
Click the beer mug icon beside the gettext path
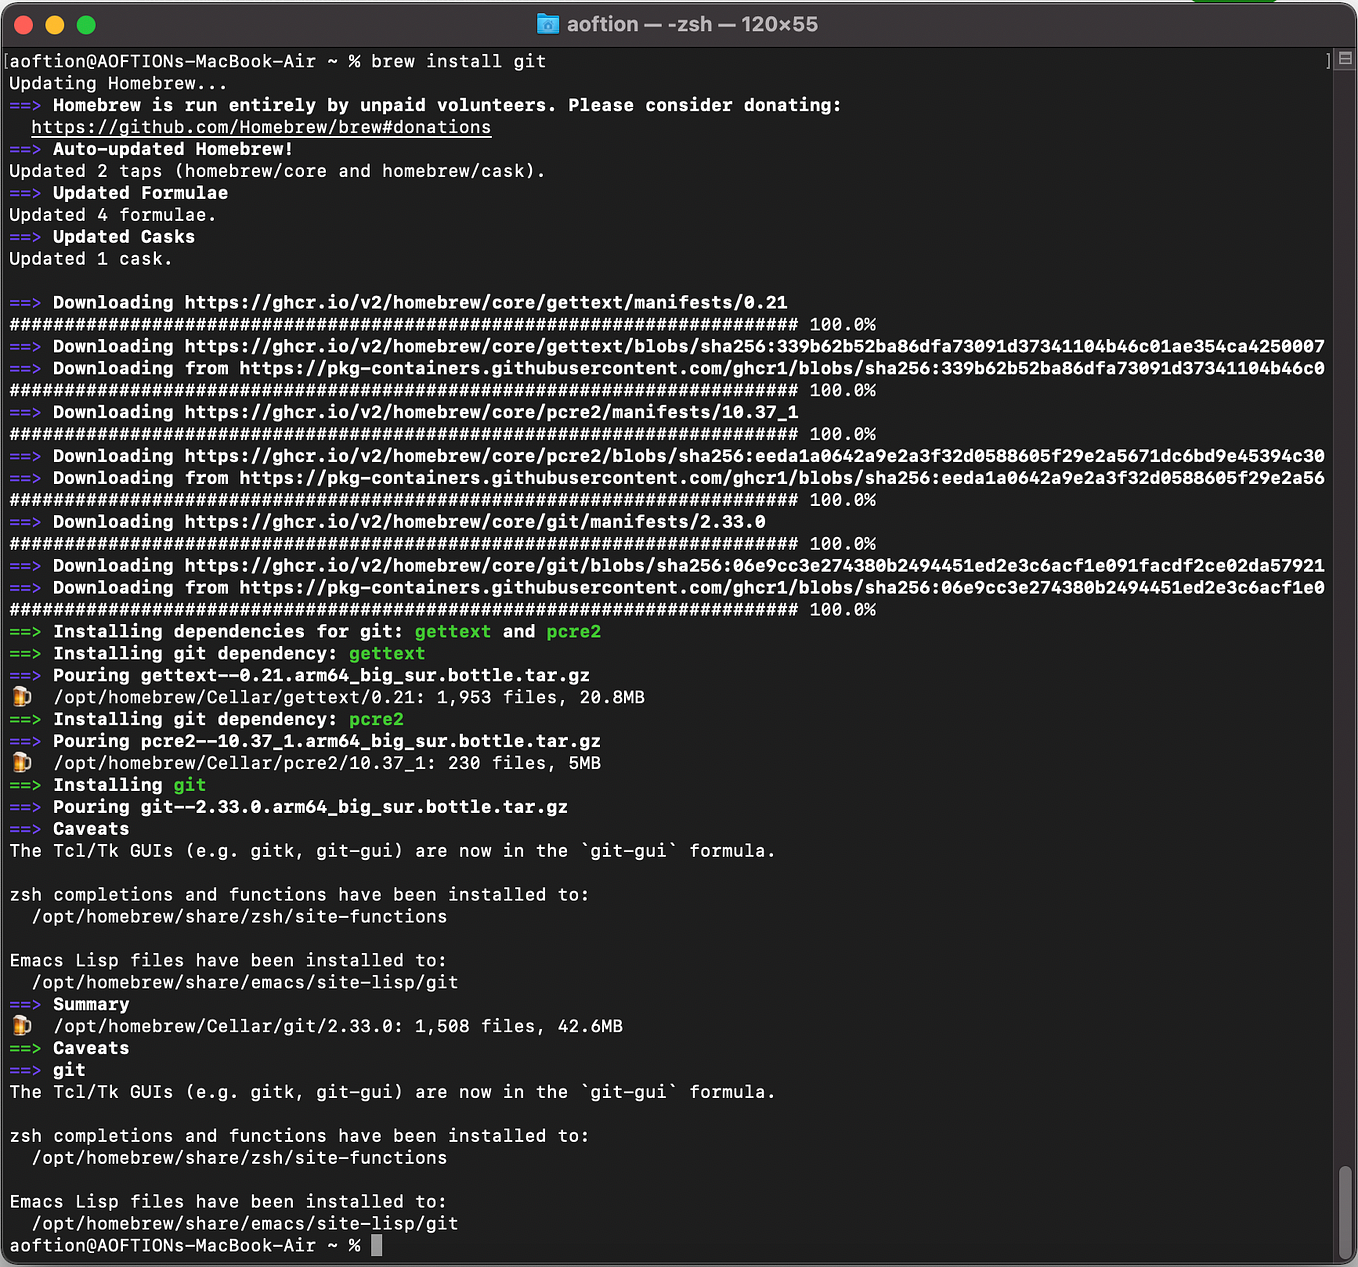point(21,697)
